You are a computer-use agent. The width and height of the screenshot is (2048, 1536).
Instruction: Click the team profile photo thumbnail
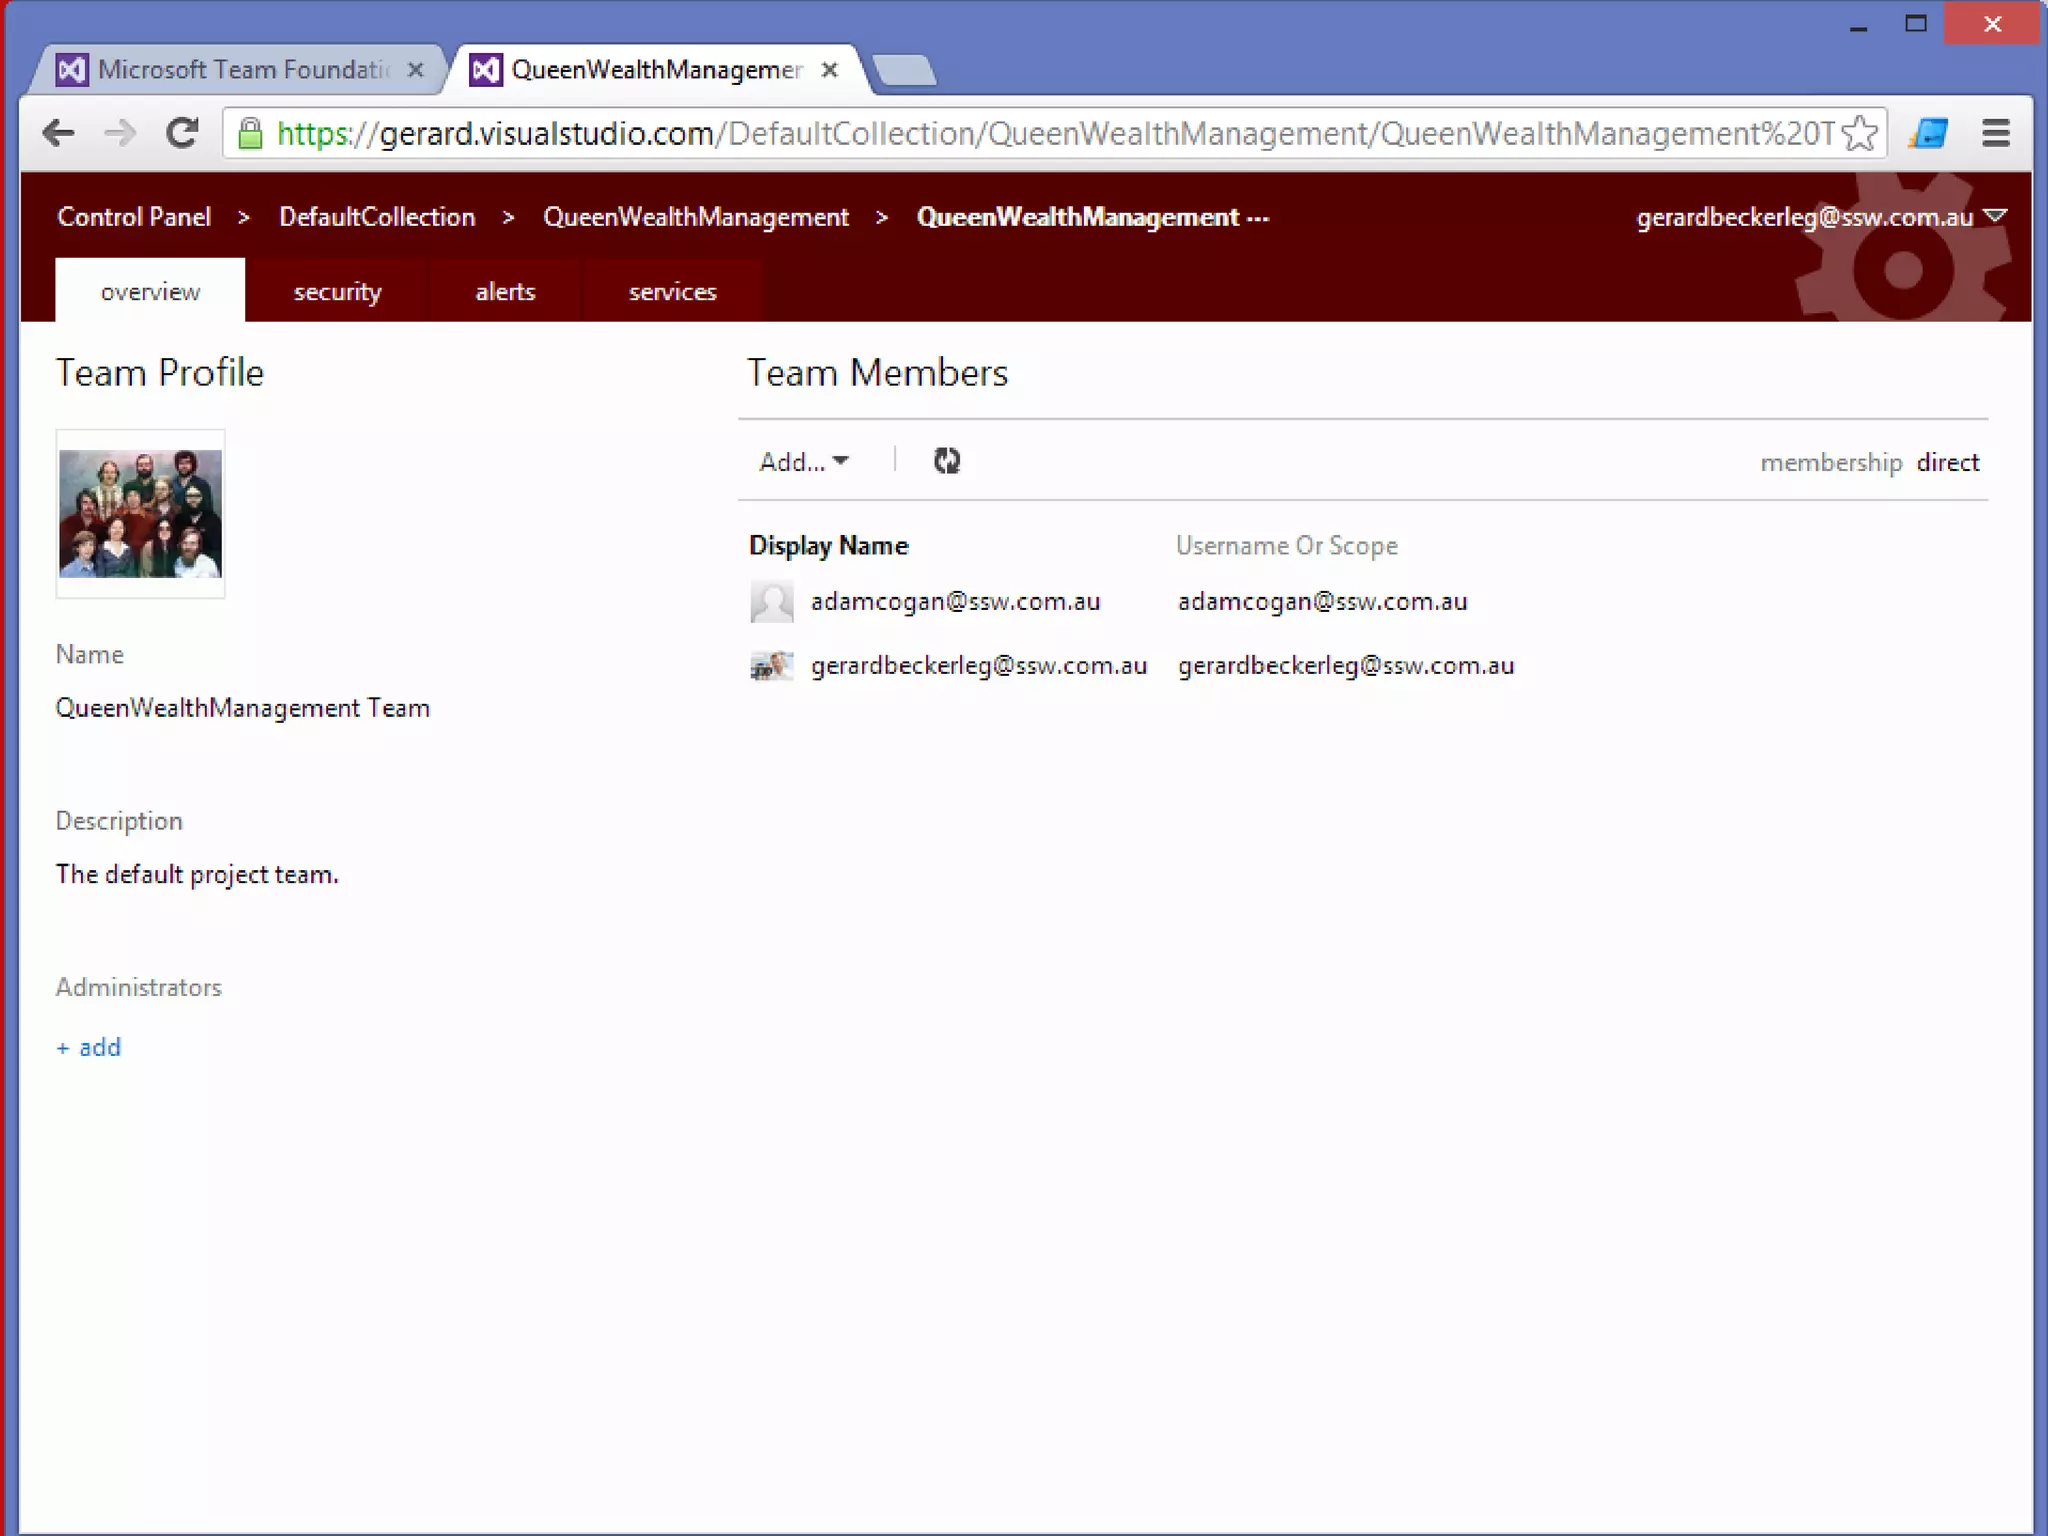click(x=140, y=514)
